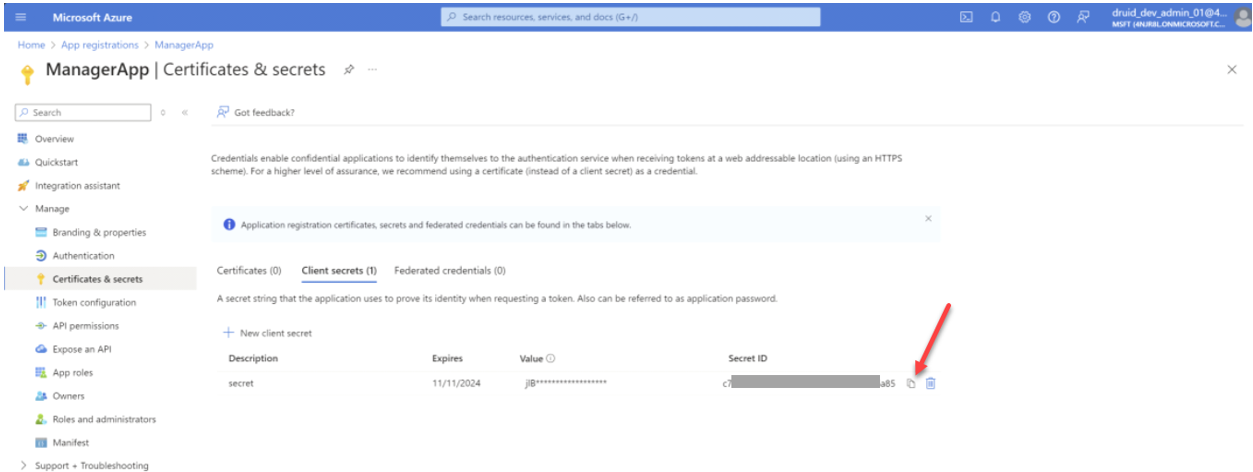Select the Client secrets (1) tab

(x=339, y=271)
